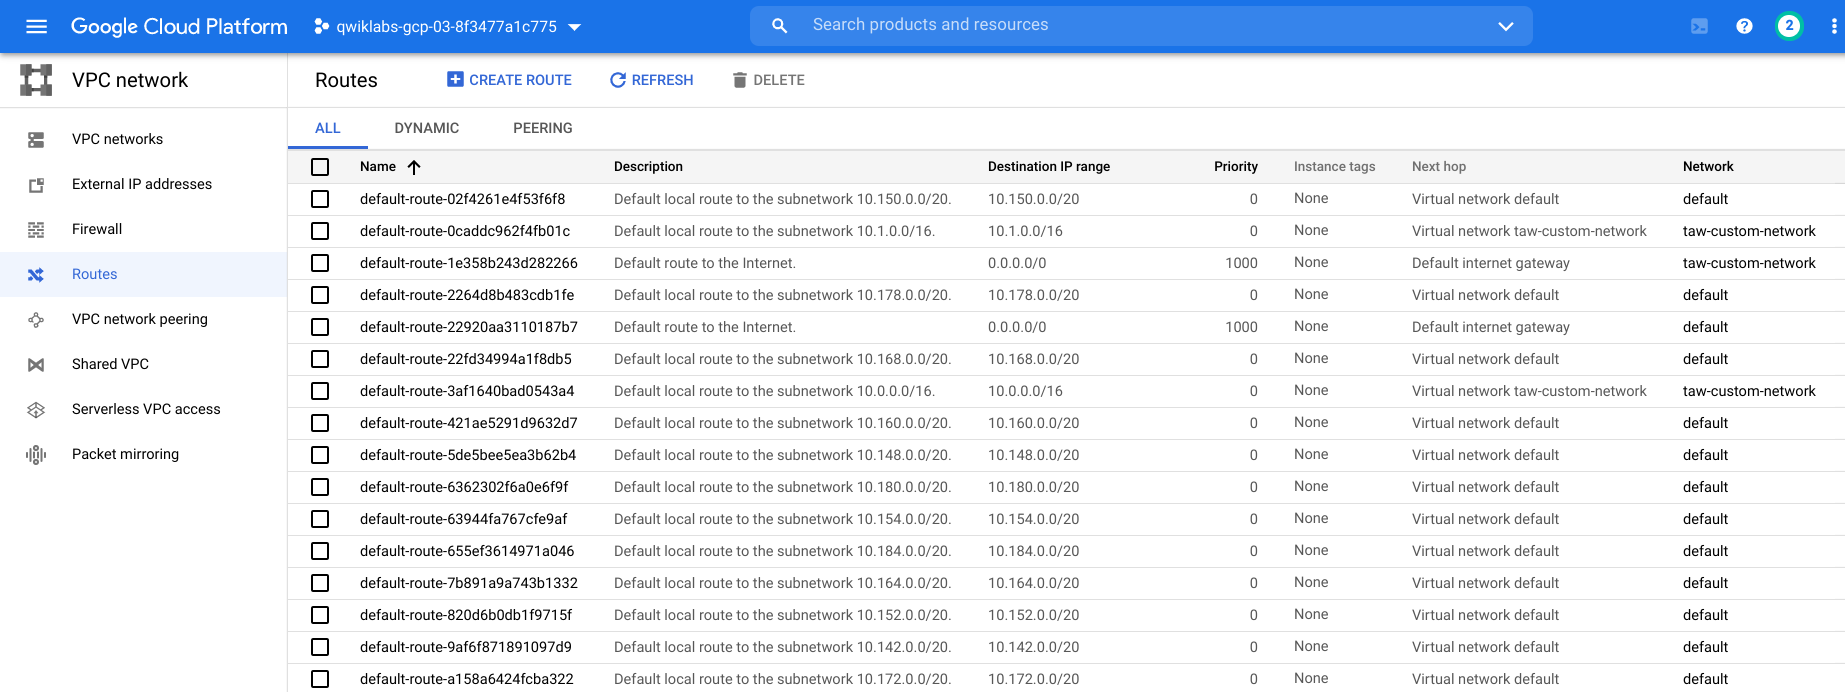The width and height of the screenshot is (1845, 692).
Task: Select checkbox for default-route-421ae5291d9632d7
Action: click(x=320, y=423)
